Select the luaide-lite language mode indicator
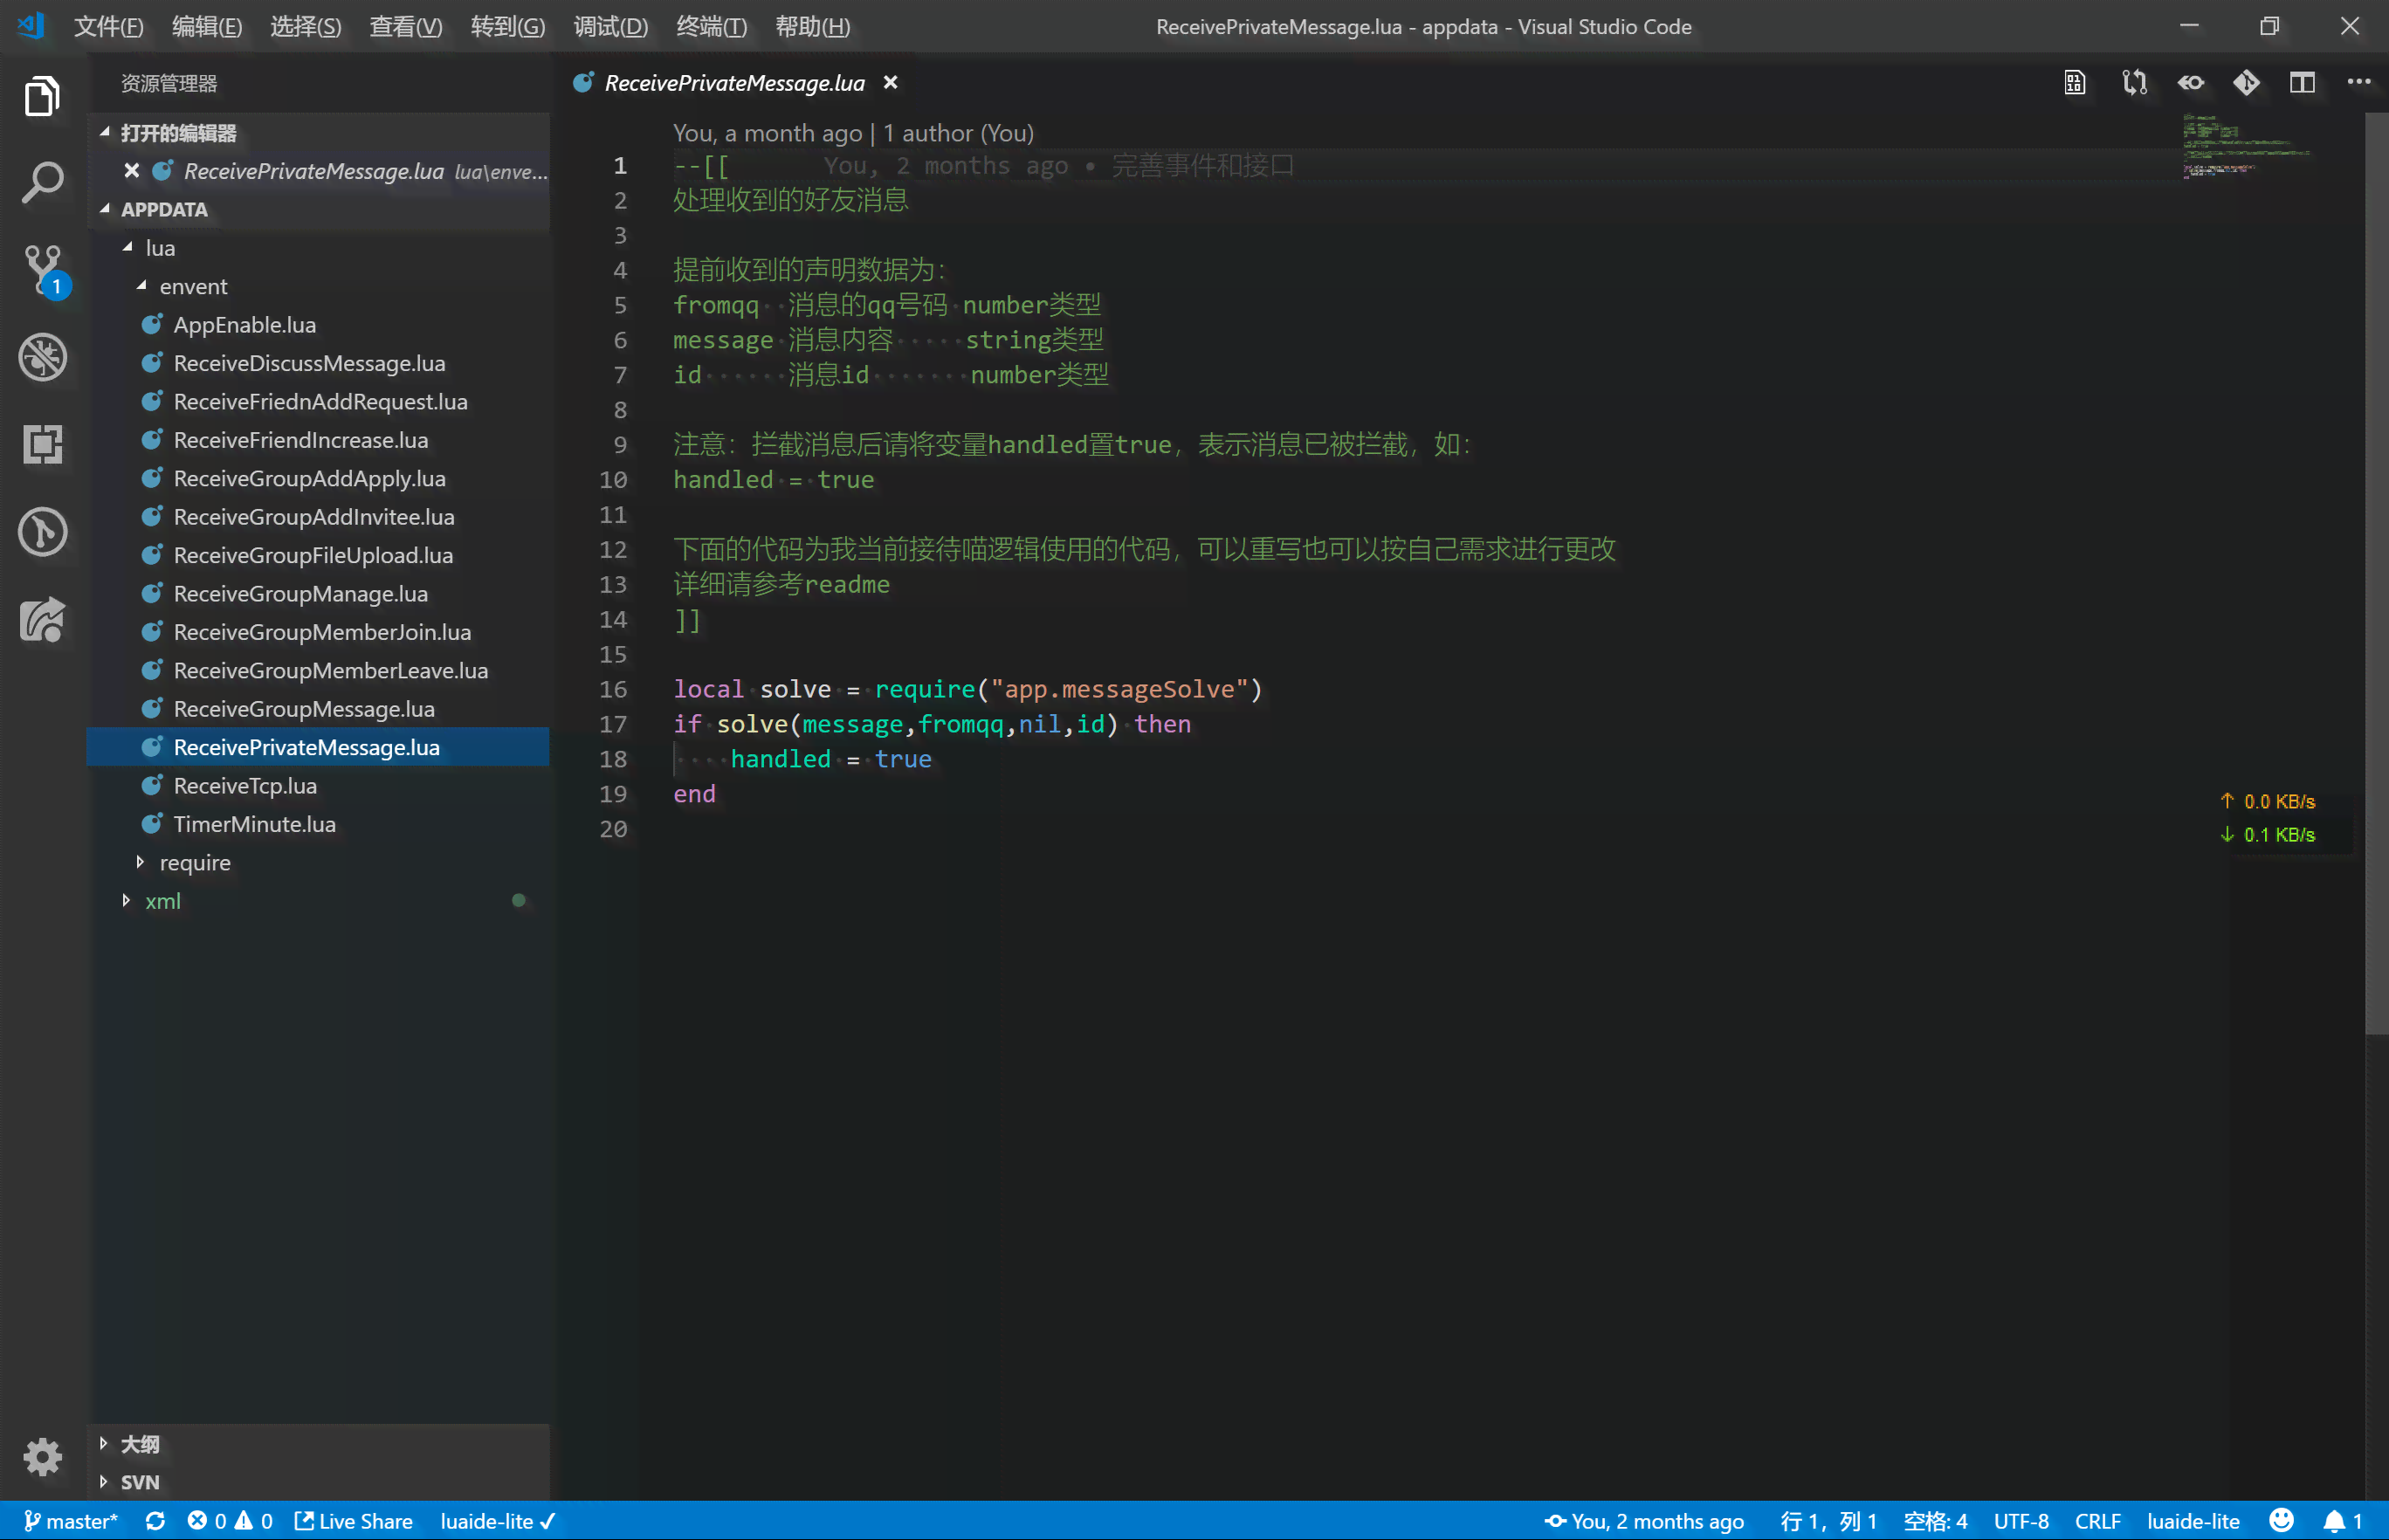 tap(2193, 1521)
